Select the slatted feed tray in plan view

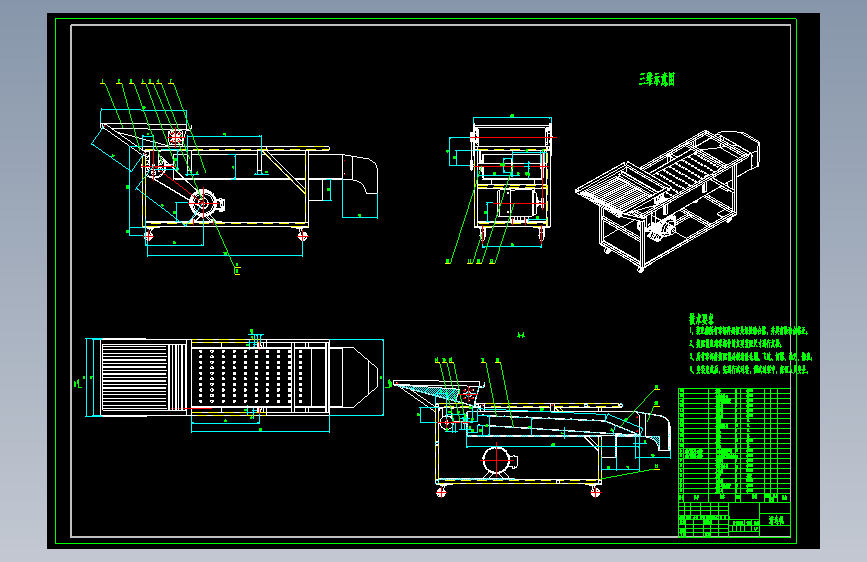pyautogui.click(x=134, y=376)
